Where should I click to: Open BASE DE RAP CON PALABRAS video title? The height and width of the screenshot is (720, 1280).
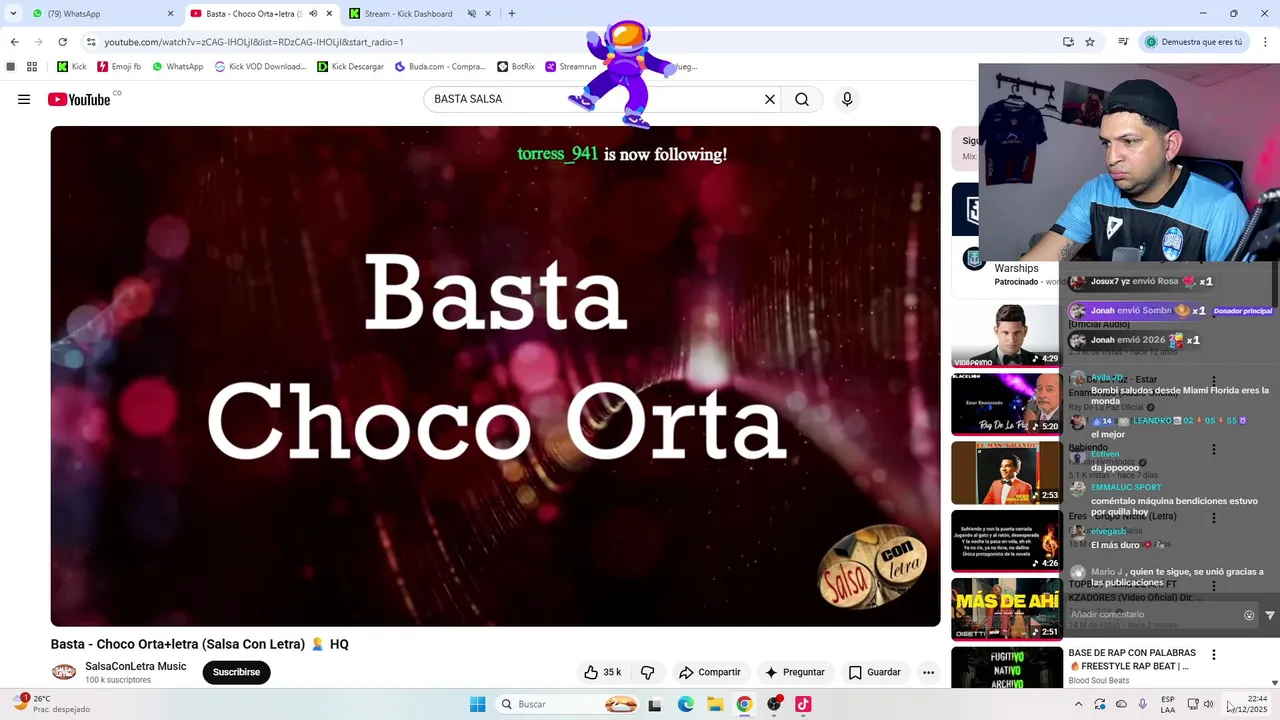coord(1132,659)
